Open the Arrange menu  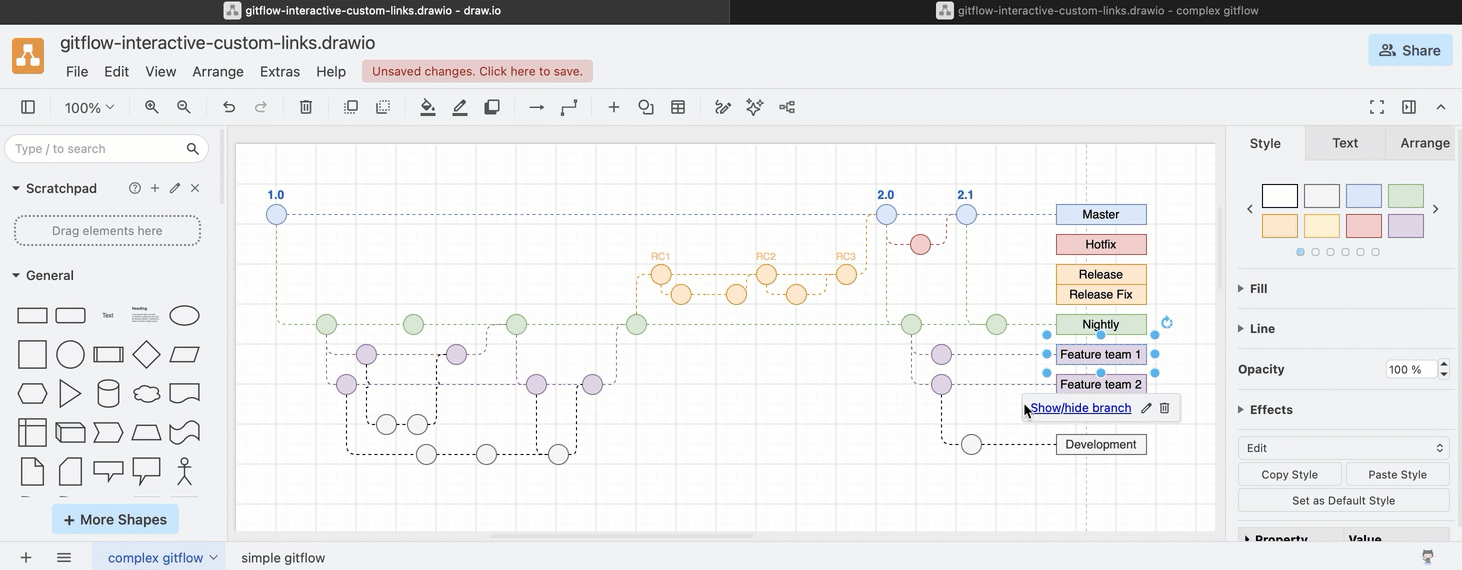[x=218, y=71]
